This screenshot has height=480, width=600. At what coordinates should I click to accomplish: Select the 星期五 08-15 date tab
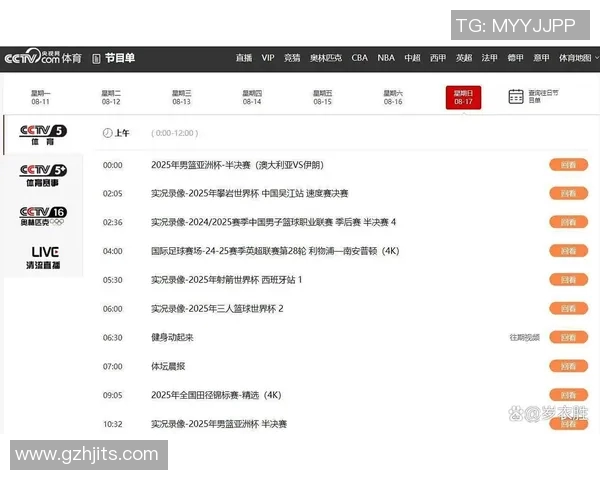point(323,97)
